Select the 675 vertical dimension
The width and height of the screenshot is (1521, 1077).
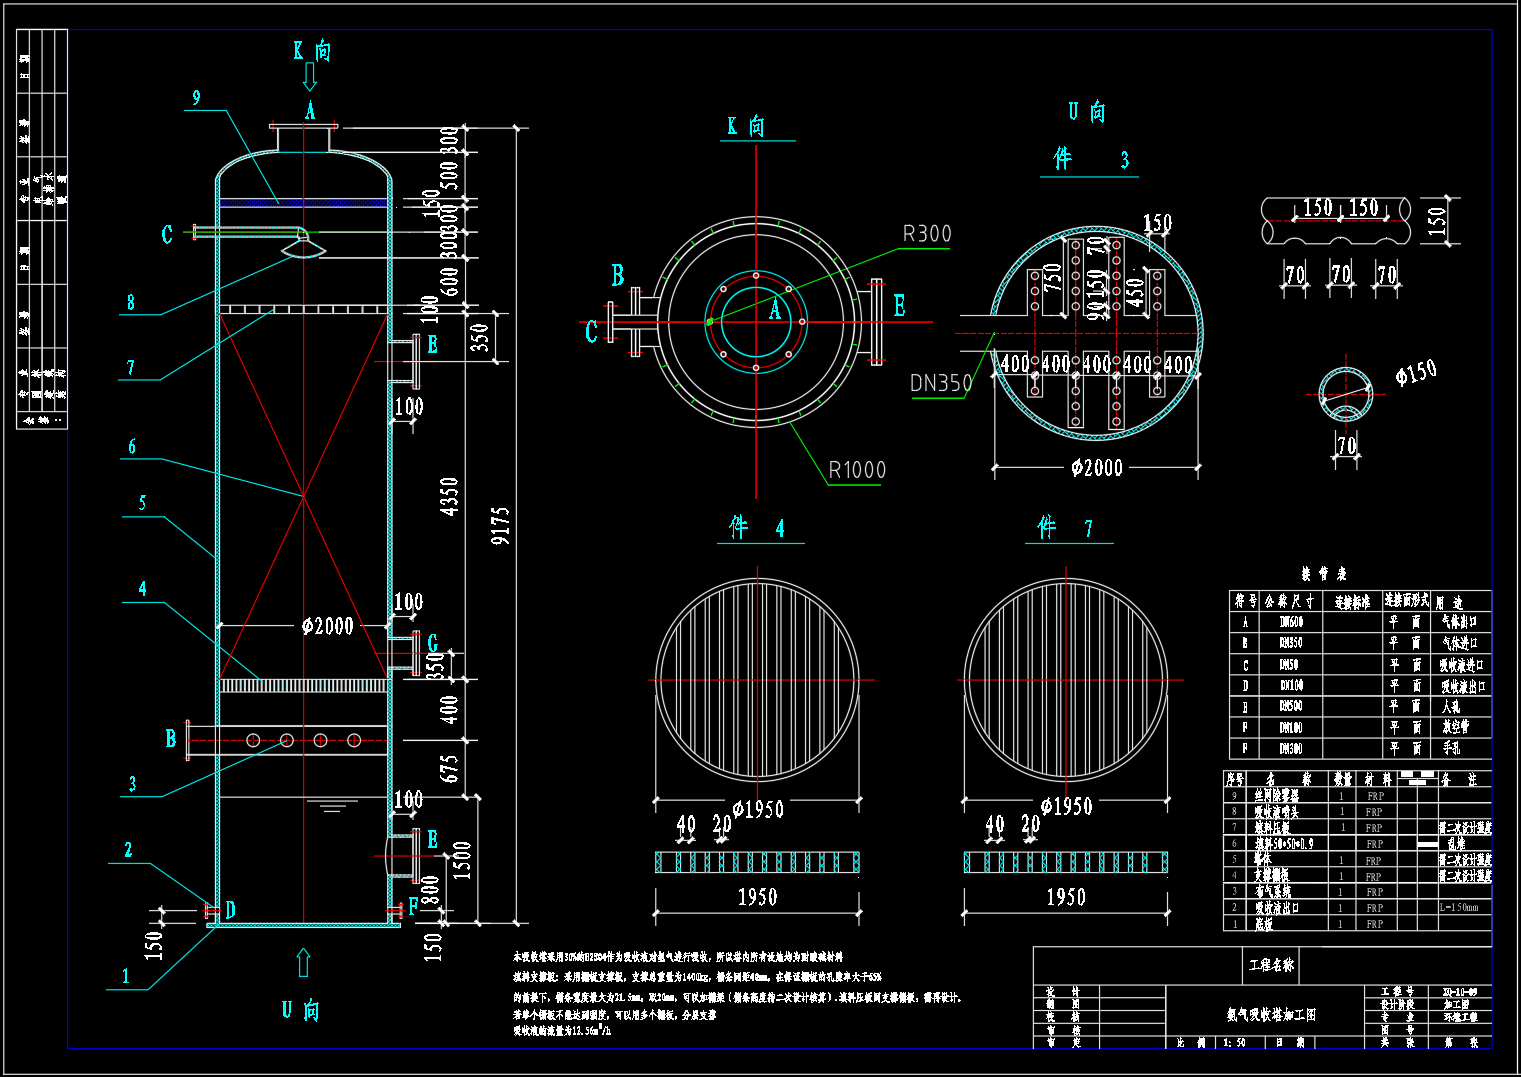click(450, 768)
